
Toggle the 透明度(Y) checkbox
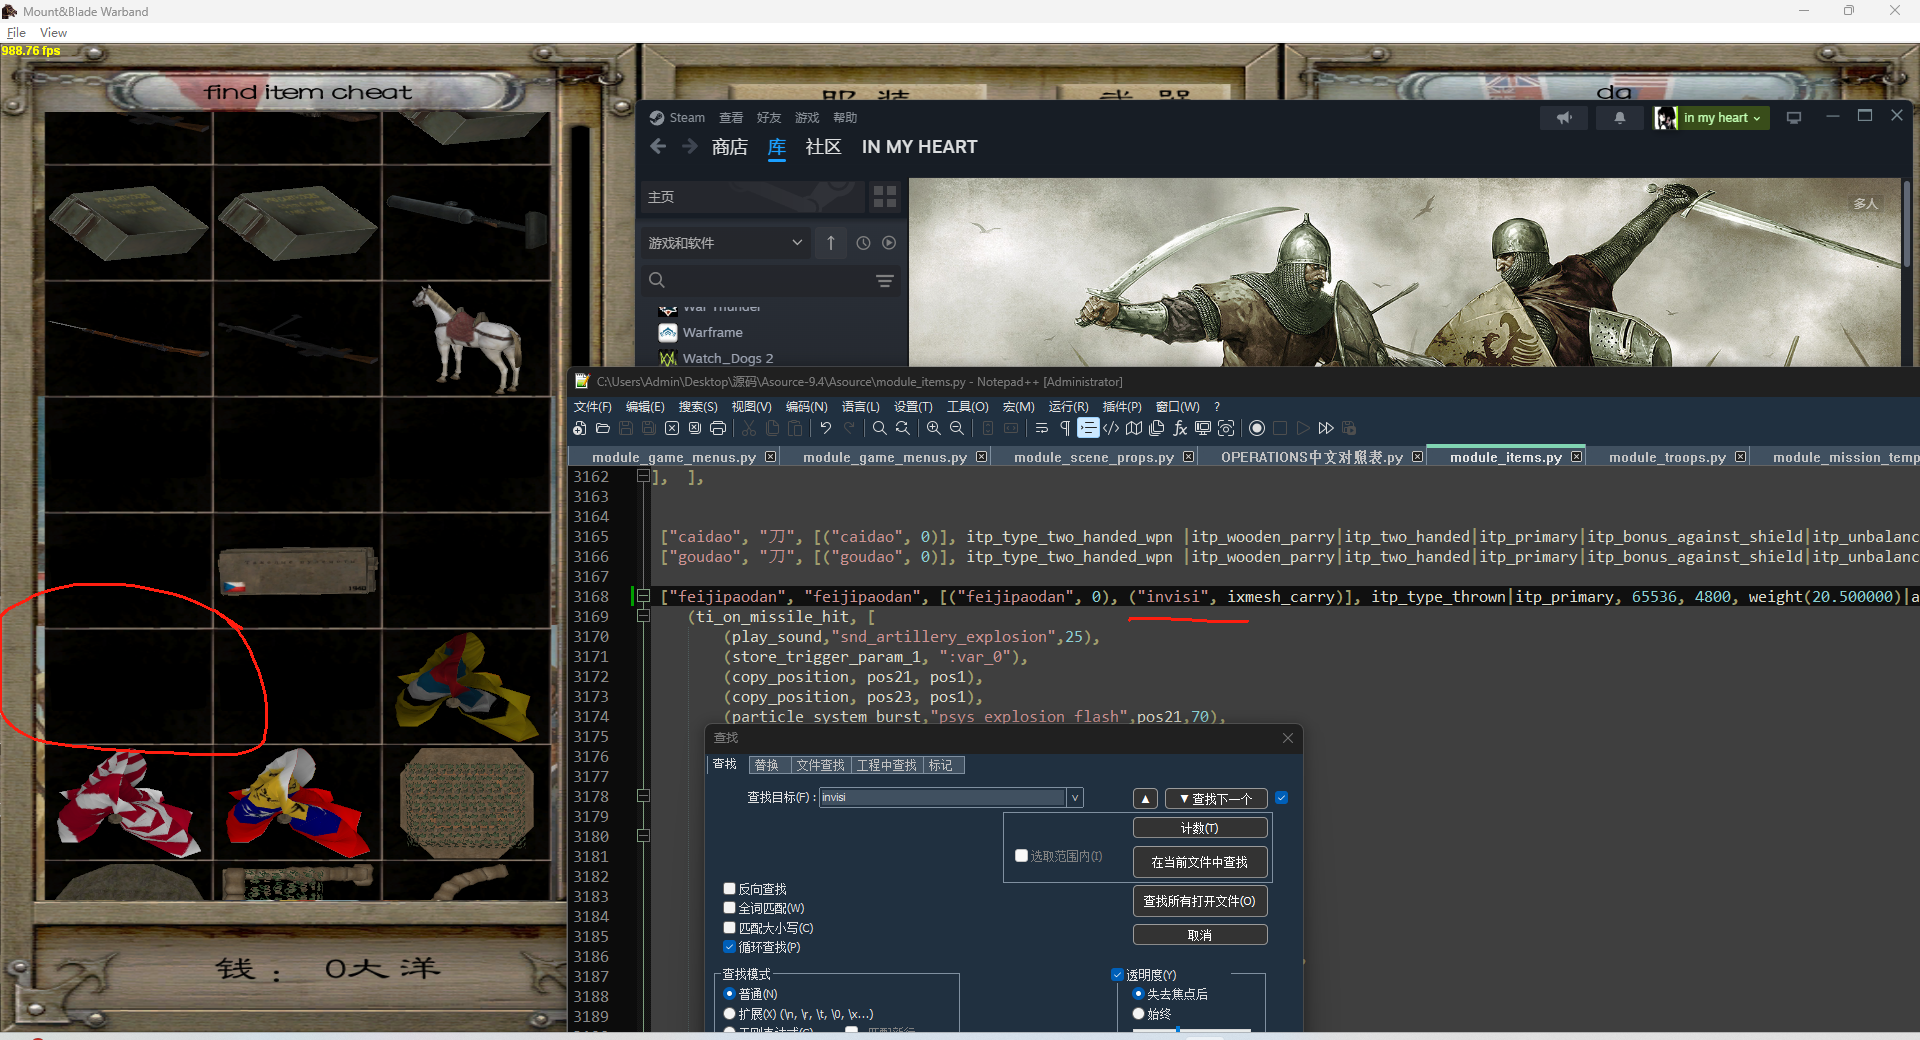[1118, 975]
